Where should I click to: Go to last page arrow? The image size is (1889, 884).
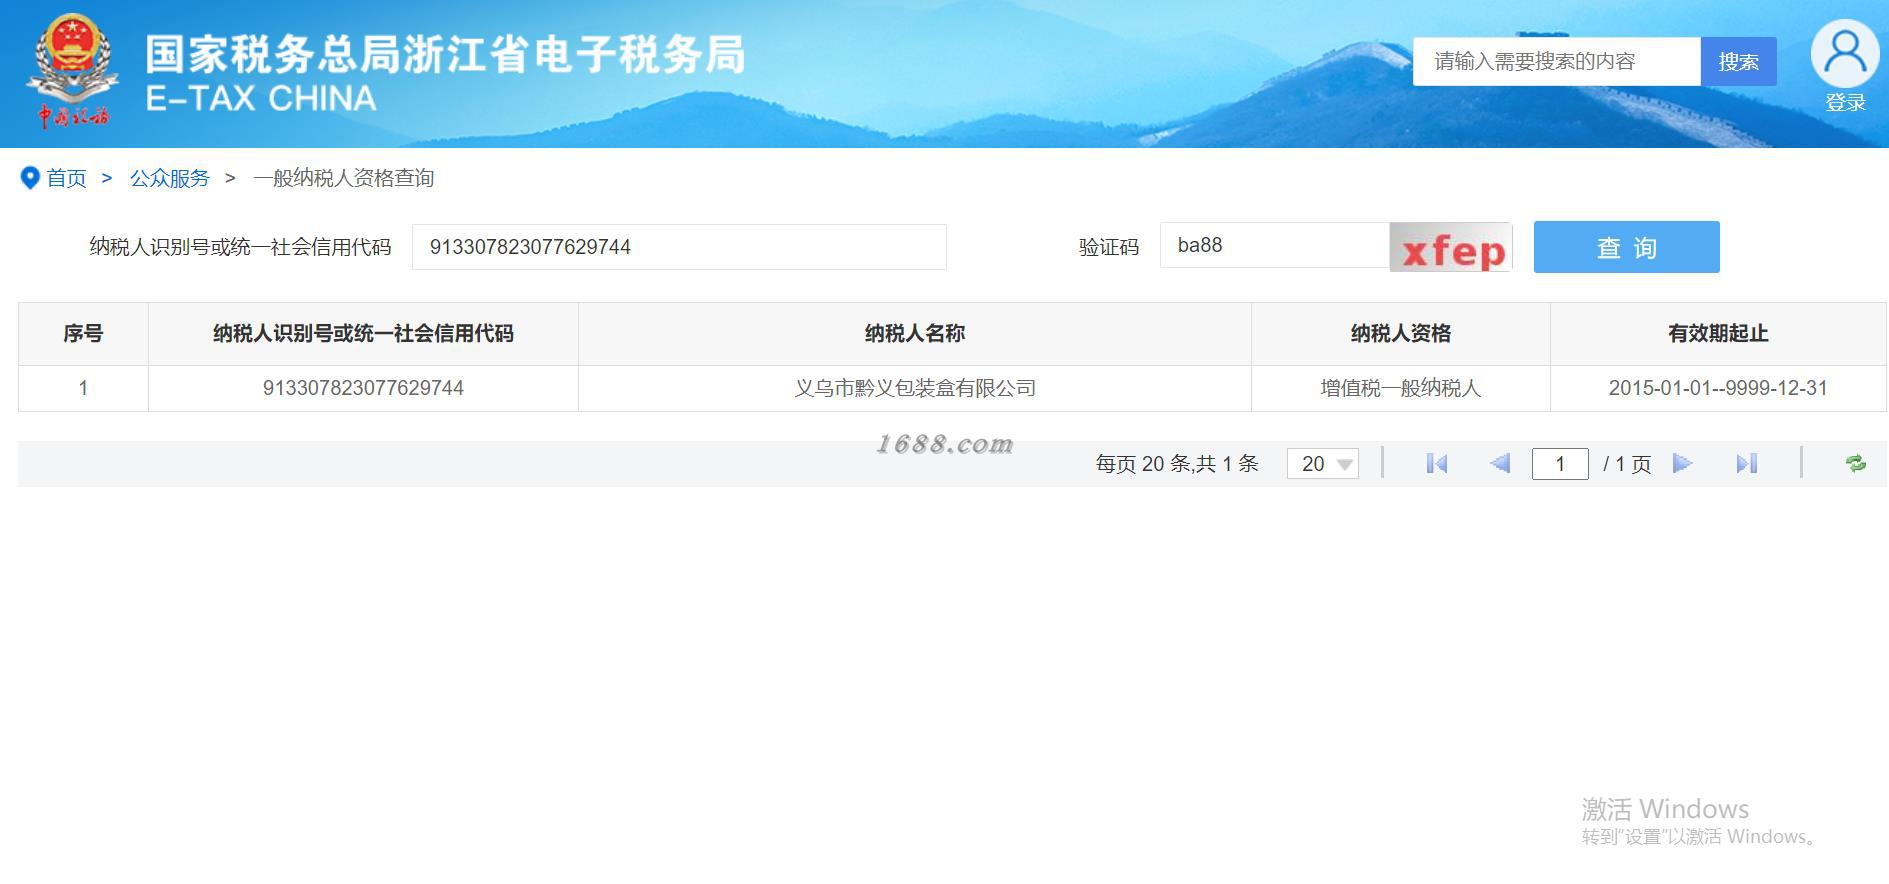[x=1746, y=464]
